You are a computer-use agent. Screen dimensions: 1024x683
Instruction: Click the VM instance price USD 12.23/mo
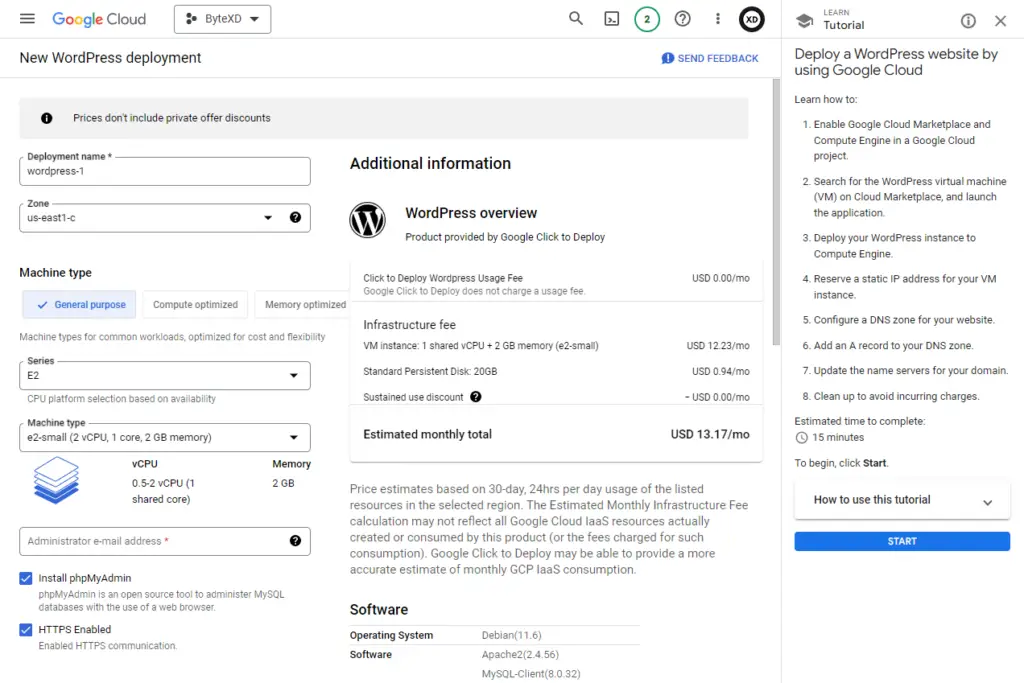pos(718,345)
